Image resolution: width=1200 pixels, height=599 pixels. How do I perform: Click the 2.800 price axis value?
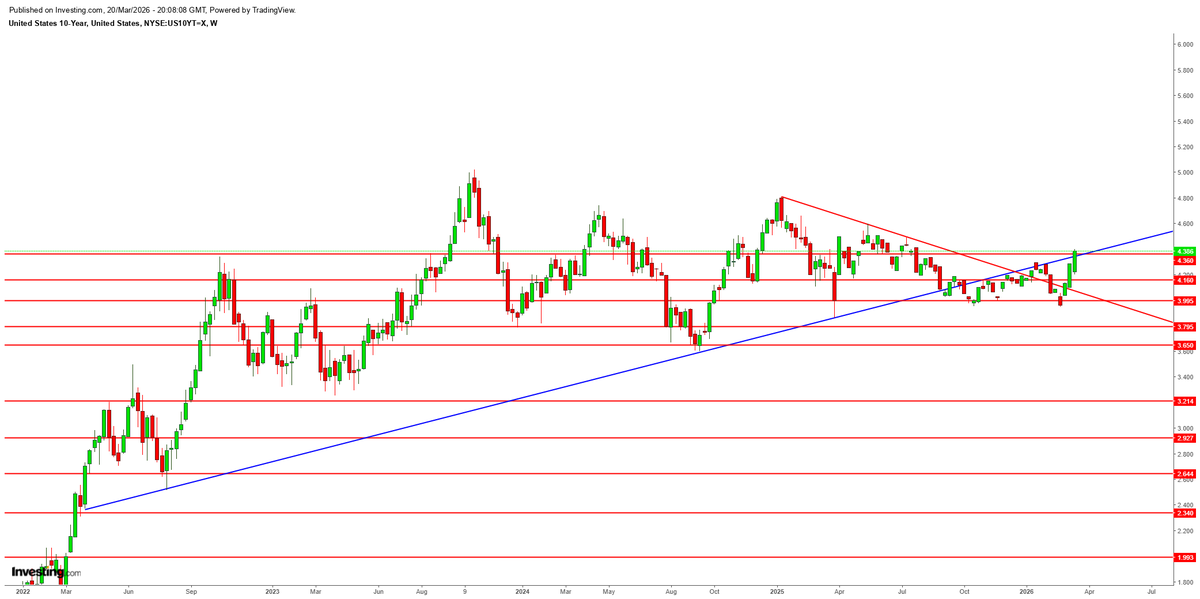tap(1185, 454)
